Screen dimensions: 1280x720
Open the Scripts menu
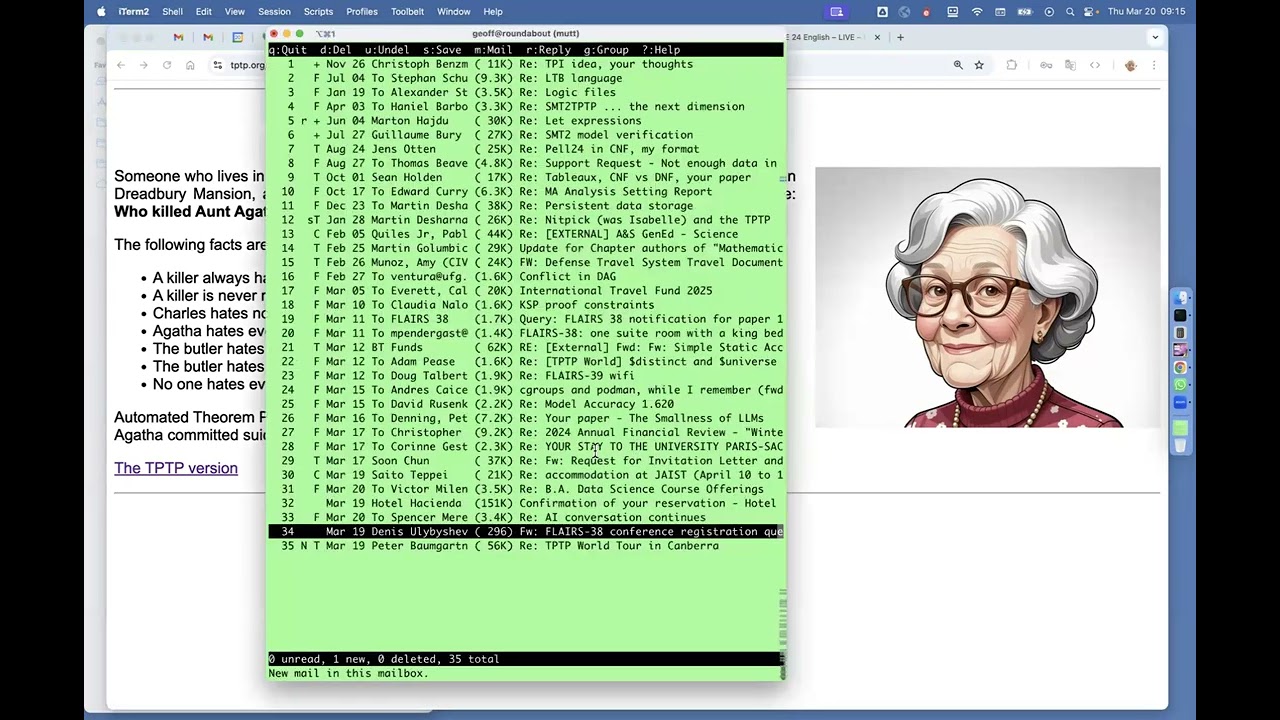pyautogui.click(x=318, y=11)
